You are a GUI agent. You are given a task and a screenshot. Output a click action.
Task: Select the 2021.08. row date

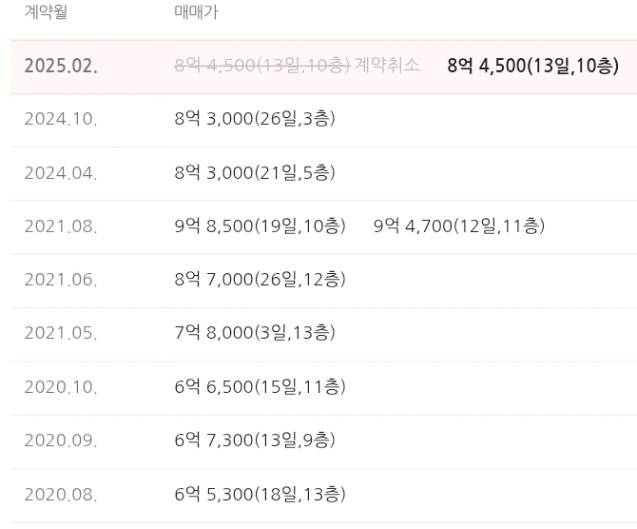[61, 227]
